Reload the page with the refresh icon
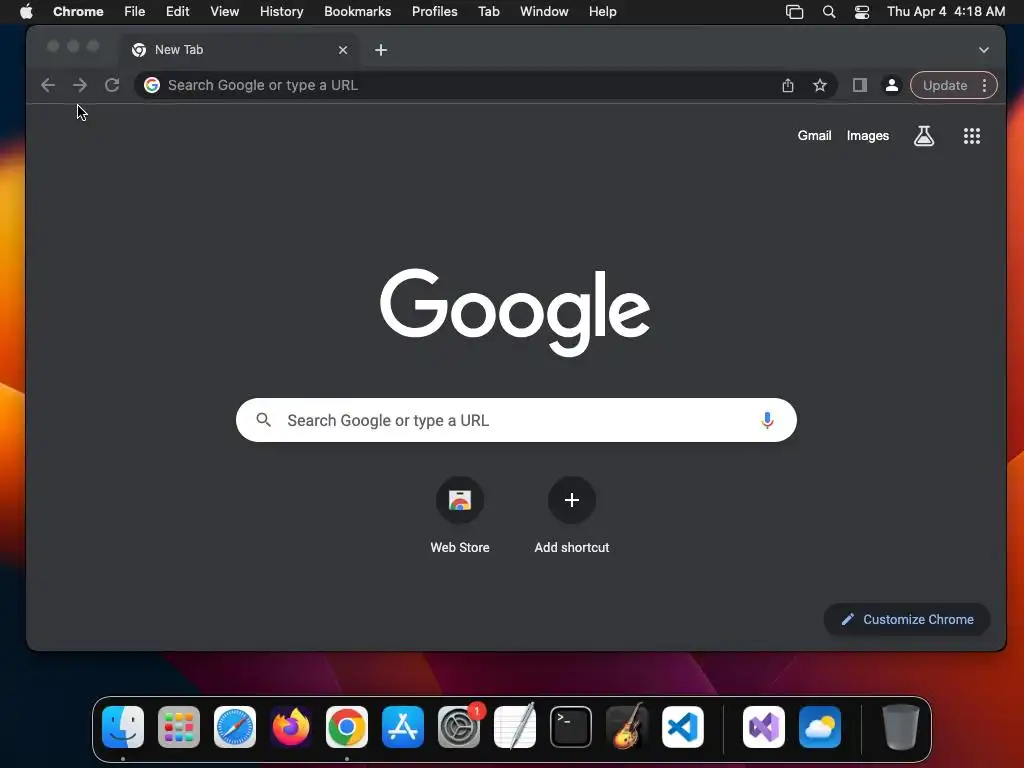Viewport: 1024px width, 768px height. coord(112,85)
